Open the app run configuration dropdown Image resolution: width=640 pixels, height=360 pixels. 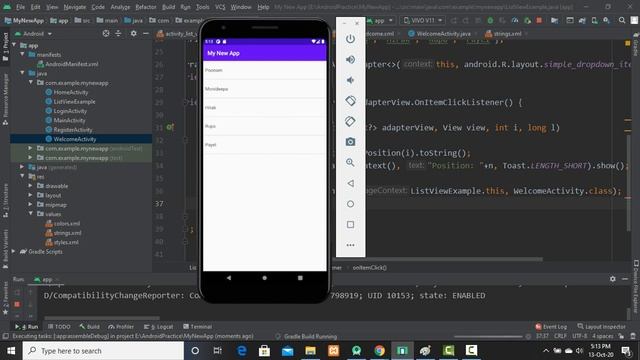(x=380, y=20)
